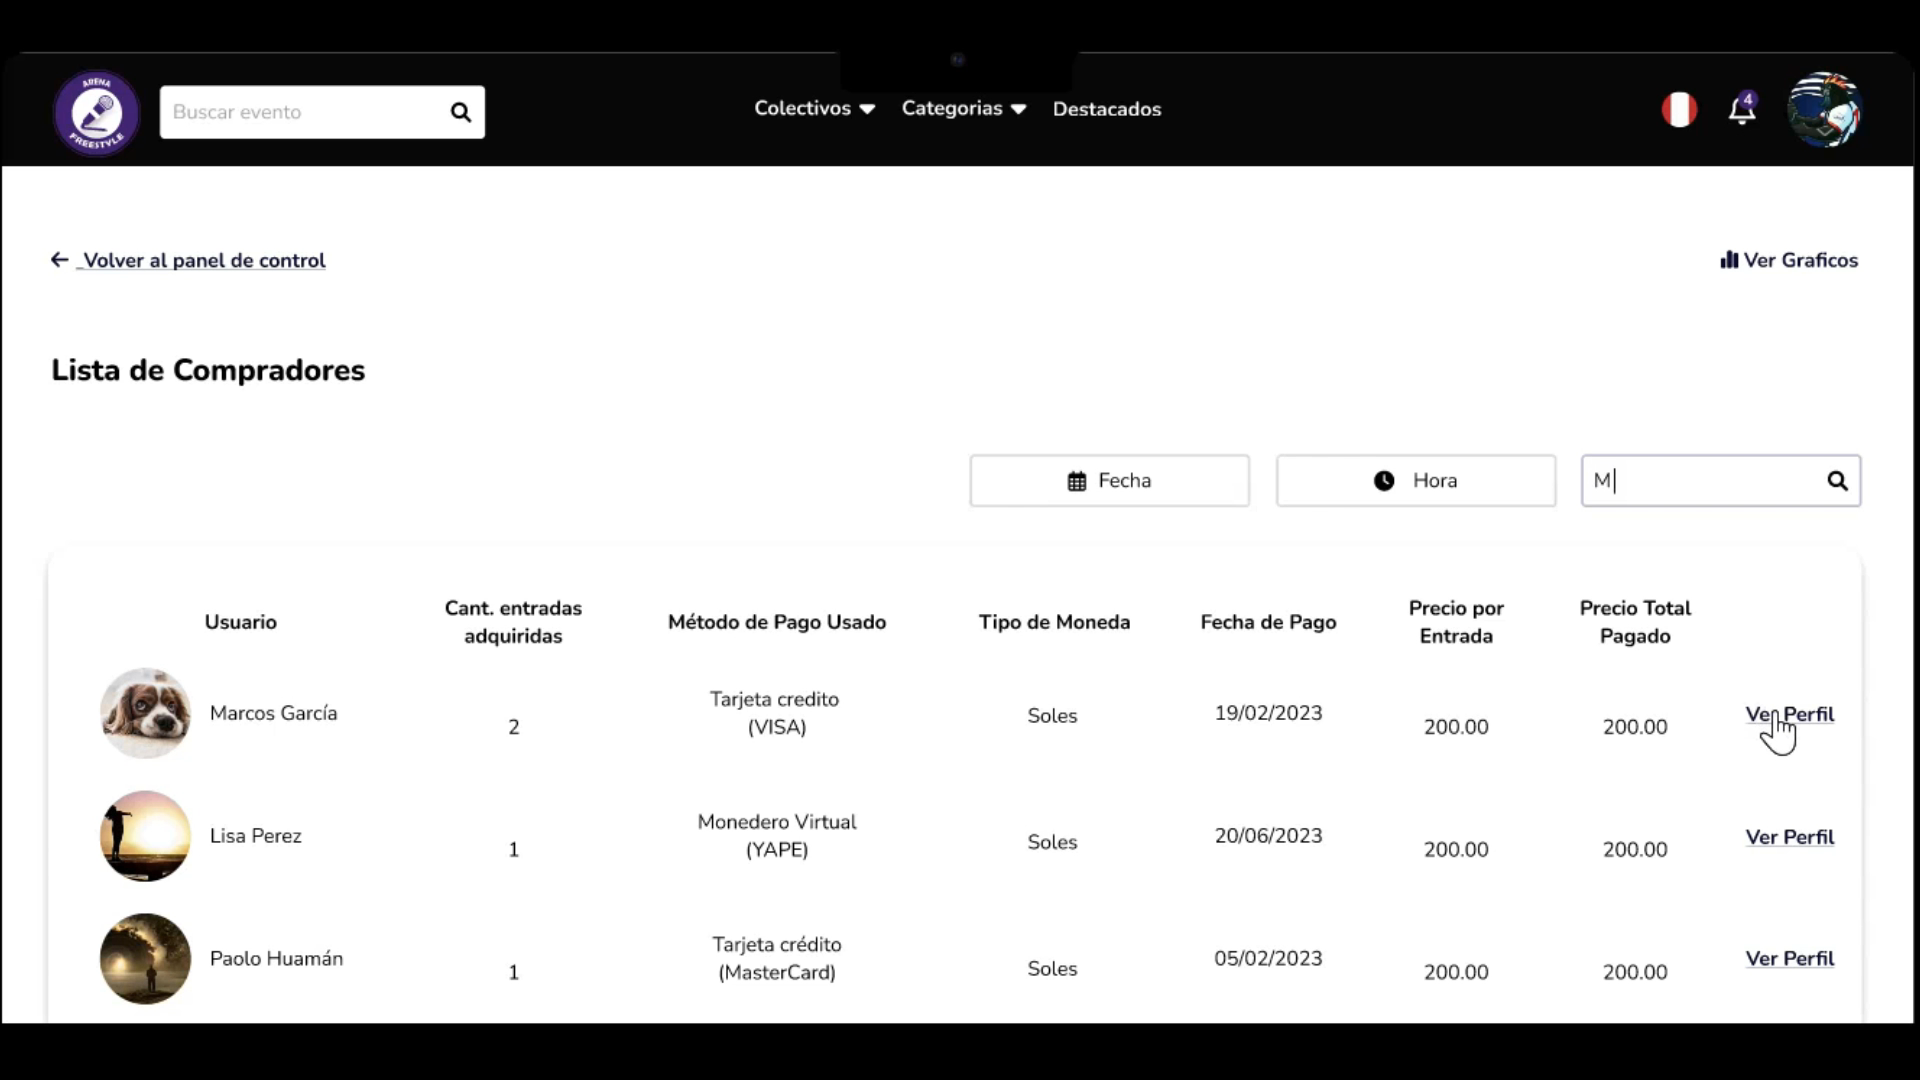This screenshot has width=1920, height=1080.
Task: Focus the Buscar evento search field
Action: click(300, 112)
